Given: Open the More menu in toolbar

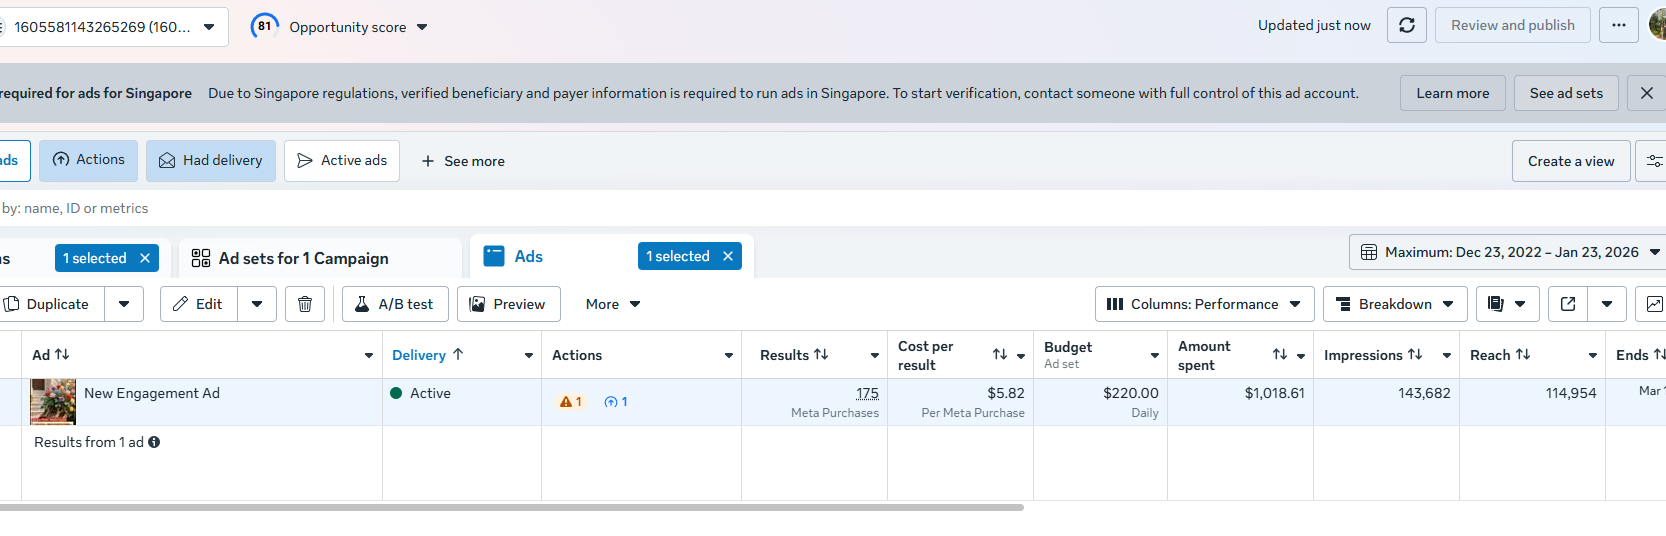Looking at the screenshot, I should (612, 304).
